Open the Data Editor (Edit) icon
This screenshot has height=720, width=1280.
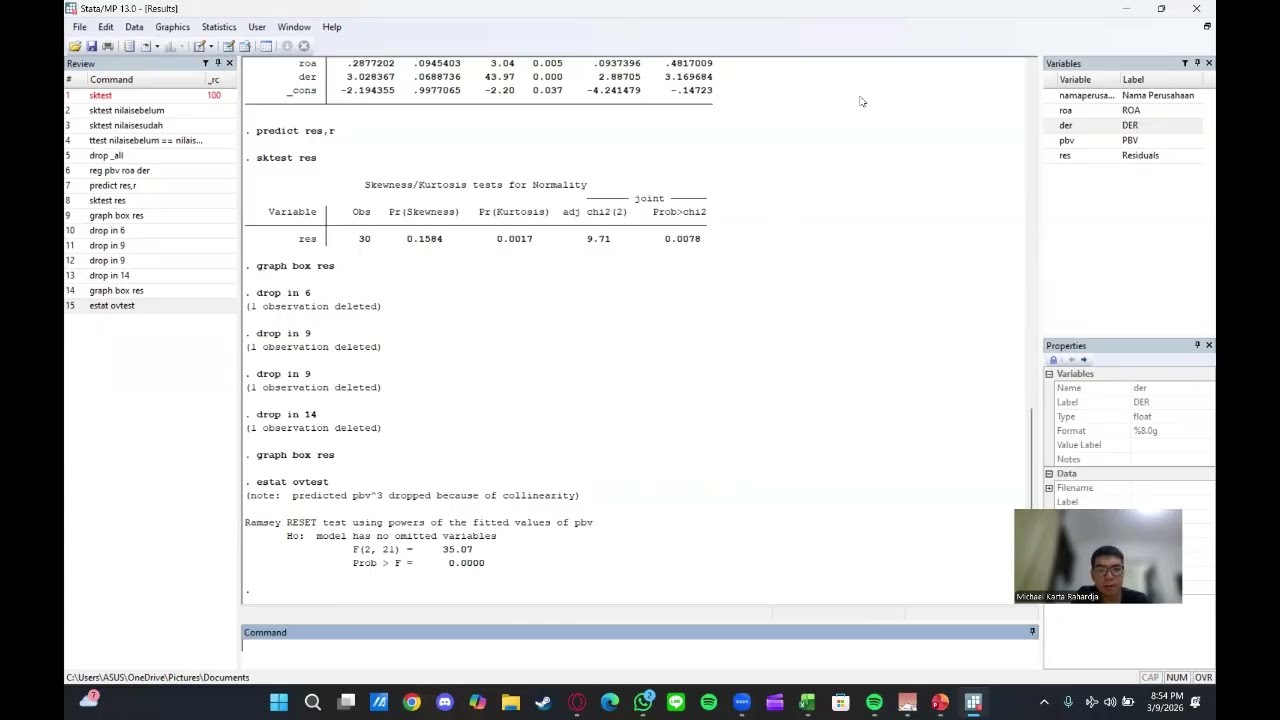(228, 46)
